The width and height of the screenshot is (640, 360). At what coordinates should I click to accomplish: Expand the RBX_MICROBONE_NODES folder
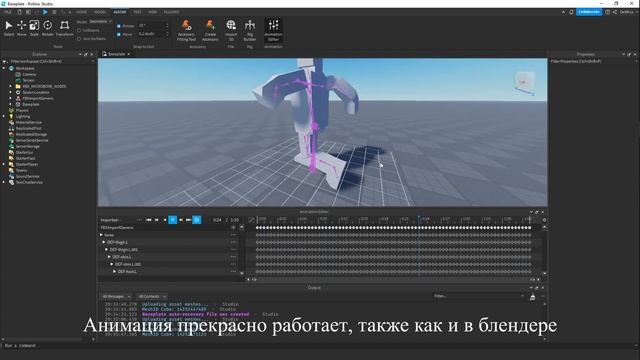click(x=11, y=87)
